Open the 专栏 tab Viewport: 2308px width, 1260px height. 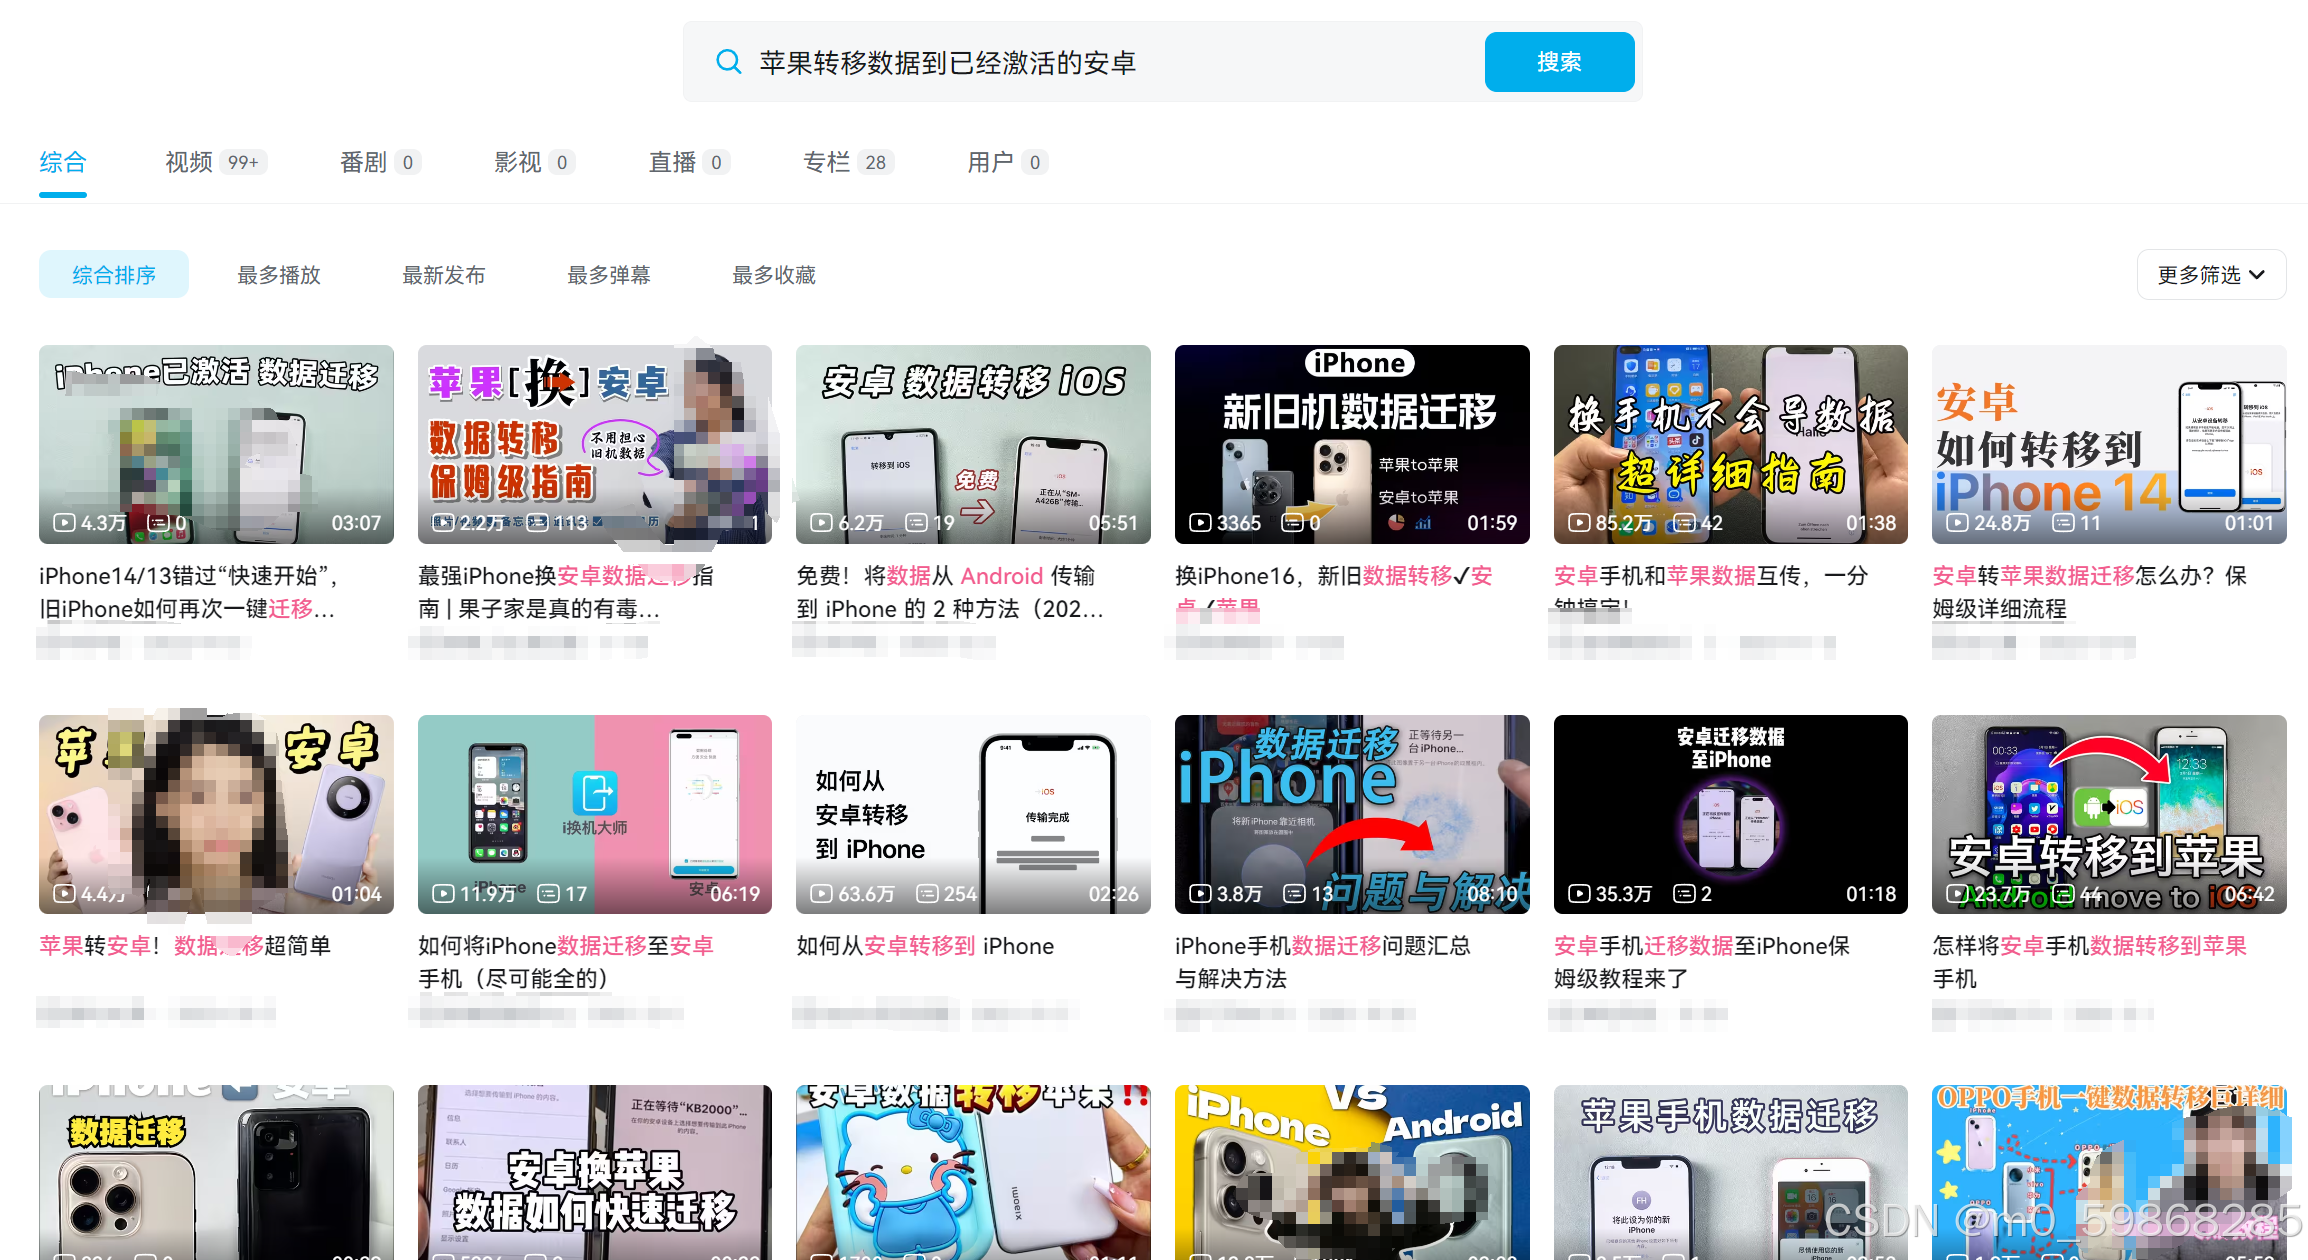tap(826, 162)
